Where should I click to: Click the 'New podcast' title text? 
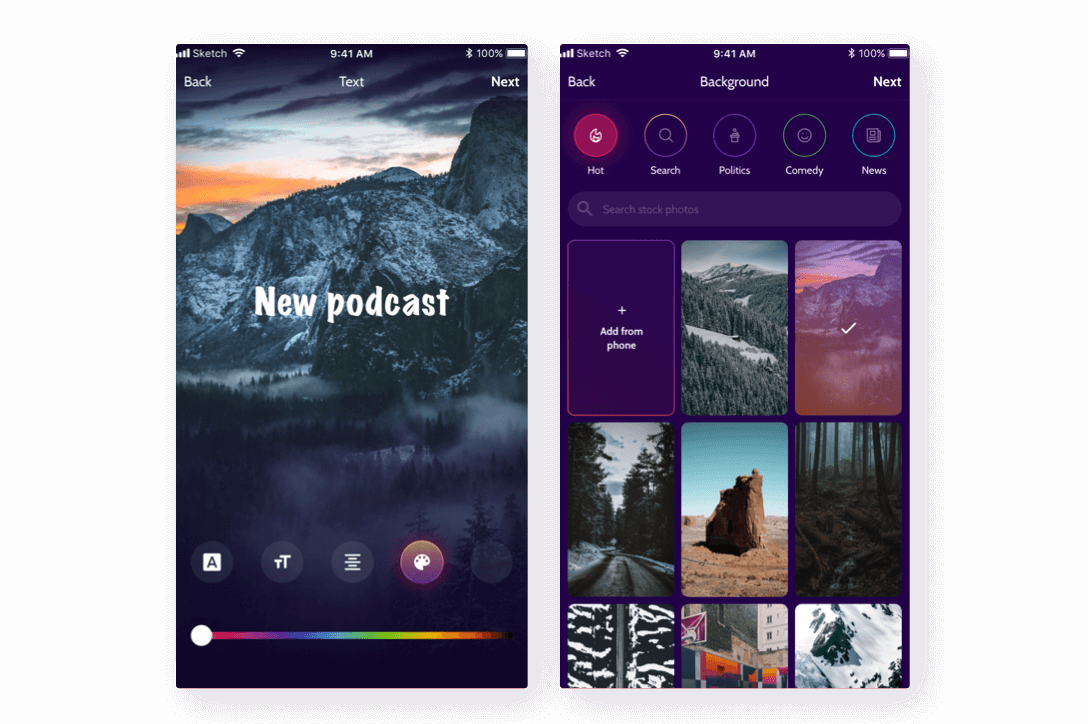click(351, 303)
